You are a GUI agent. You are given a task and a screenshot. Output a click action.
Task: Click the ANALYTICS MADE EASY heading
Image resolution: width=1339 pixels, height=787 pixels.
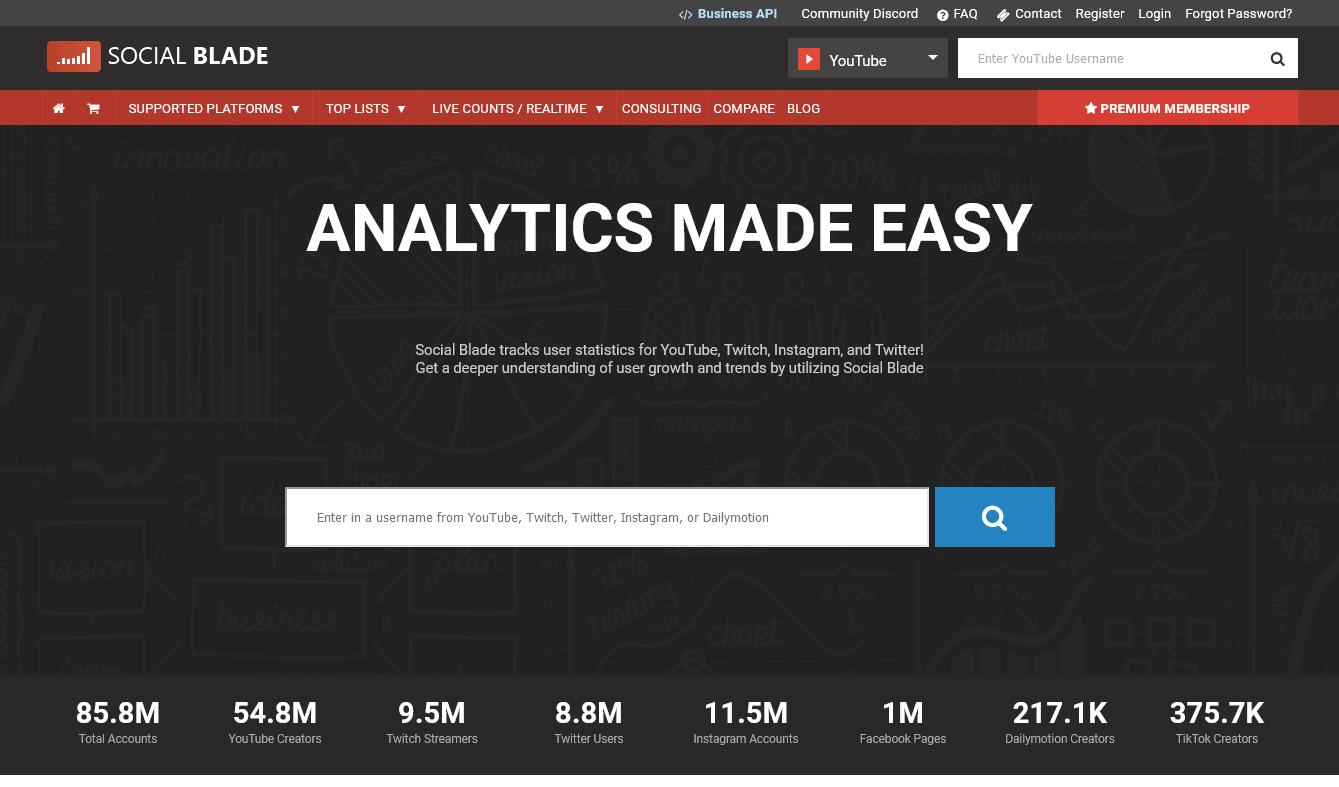pos(669,228)
